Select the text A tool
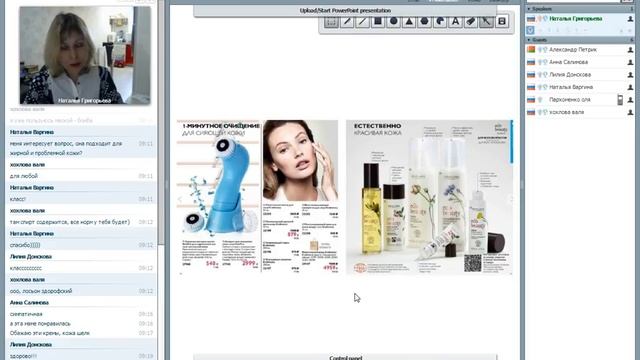The image size is (640, 360). pyautogui.click(x=456, y=21)
